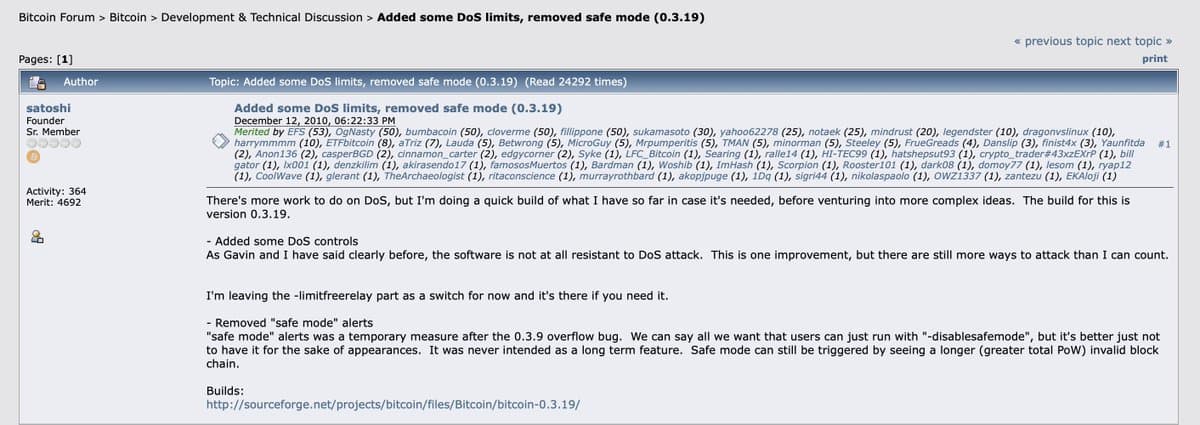Open the print view of the topic
Image resolution: width=1200 pixels, height=425 pixels.
[x=1155, y=59]
